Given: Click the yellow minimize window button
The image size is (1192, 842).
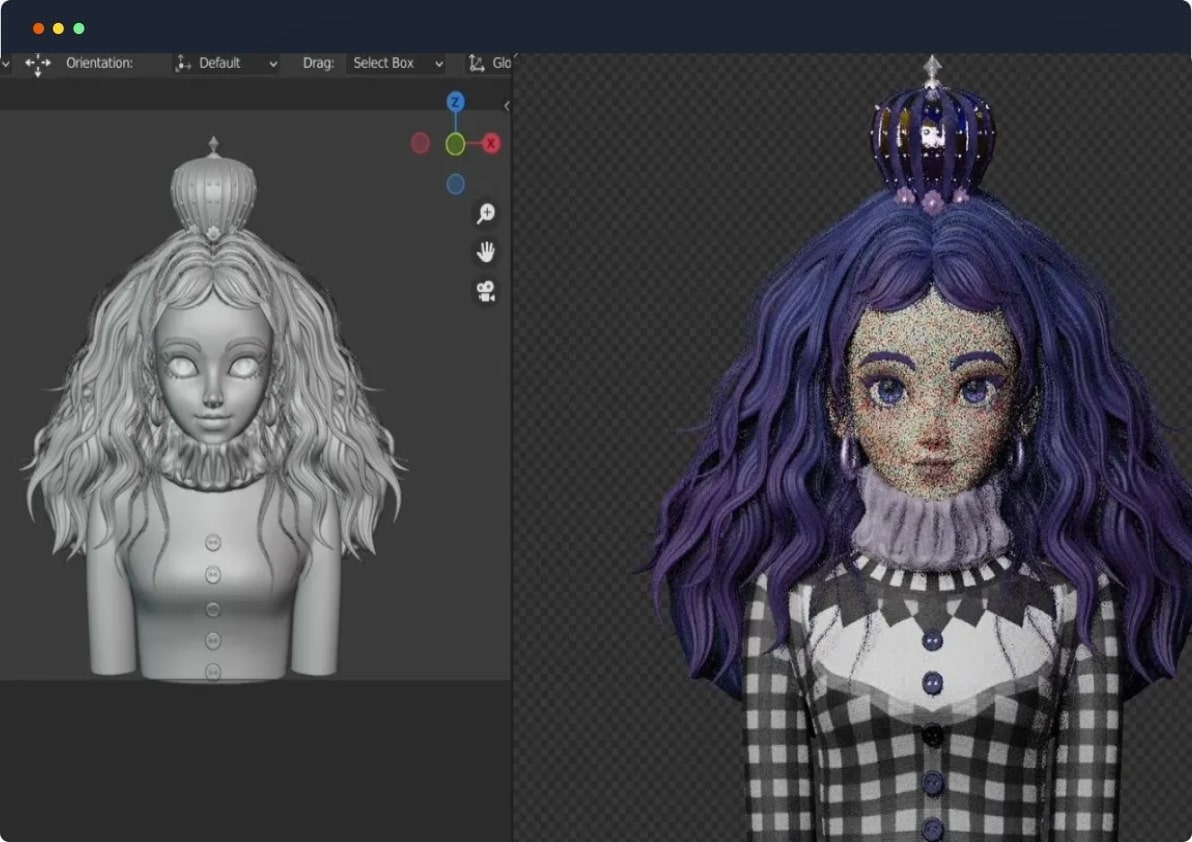Looking at the screenshot, I should click(59, 28).
